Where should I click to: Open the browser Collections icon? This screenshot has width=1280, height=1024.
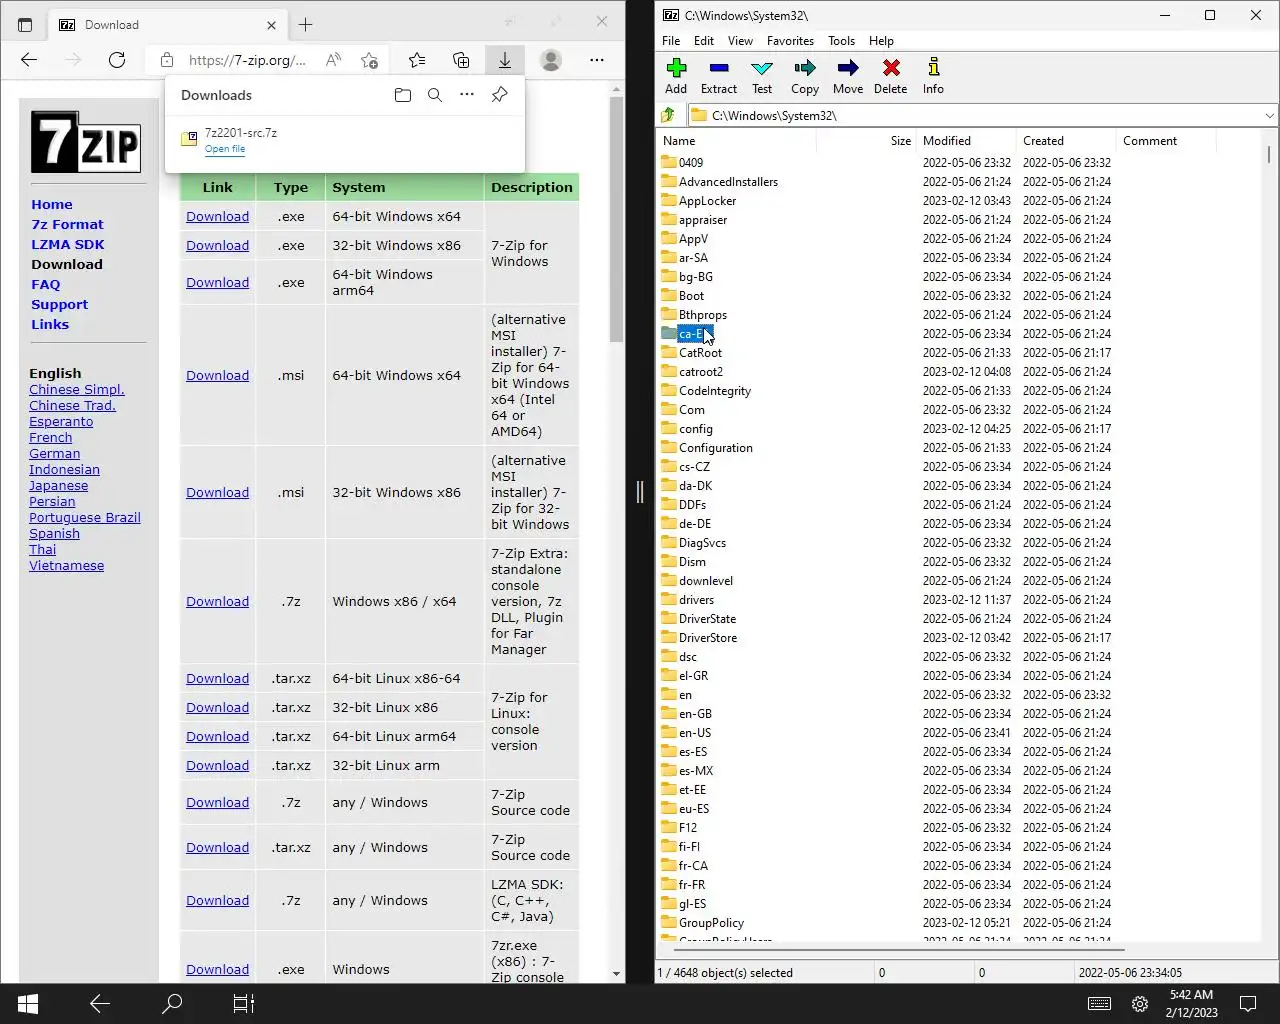461,60
